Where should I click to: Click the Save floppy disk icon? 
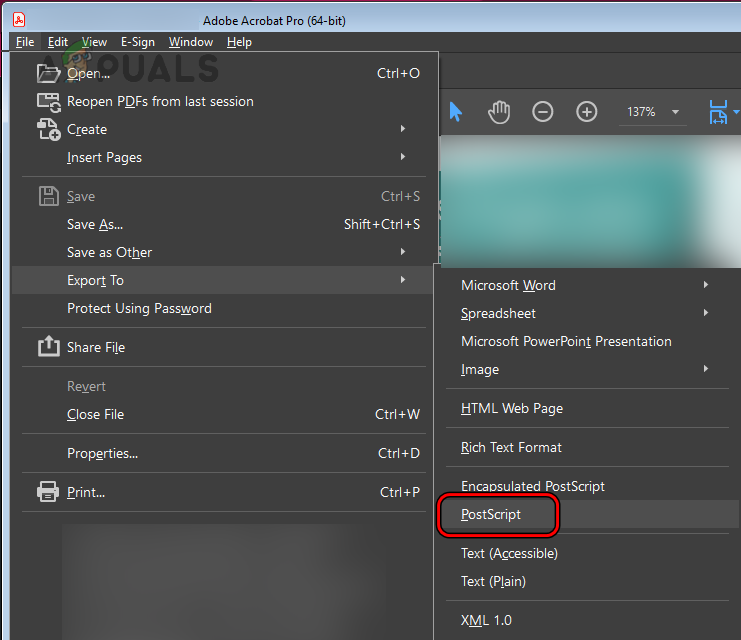[x=48, y=196]
